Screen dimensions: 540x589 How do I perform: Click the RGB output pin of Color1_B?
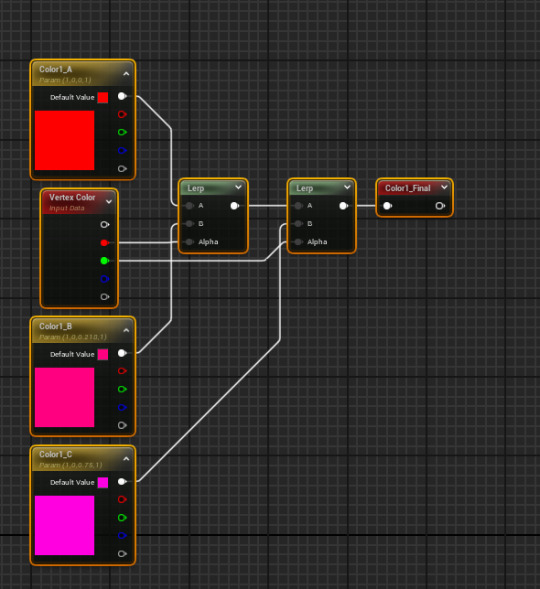[122, 353]
